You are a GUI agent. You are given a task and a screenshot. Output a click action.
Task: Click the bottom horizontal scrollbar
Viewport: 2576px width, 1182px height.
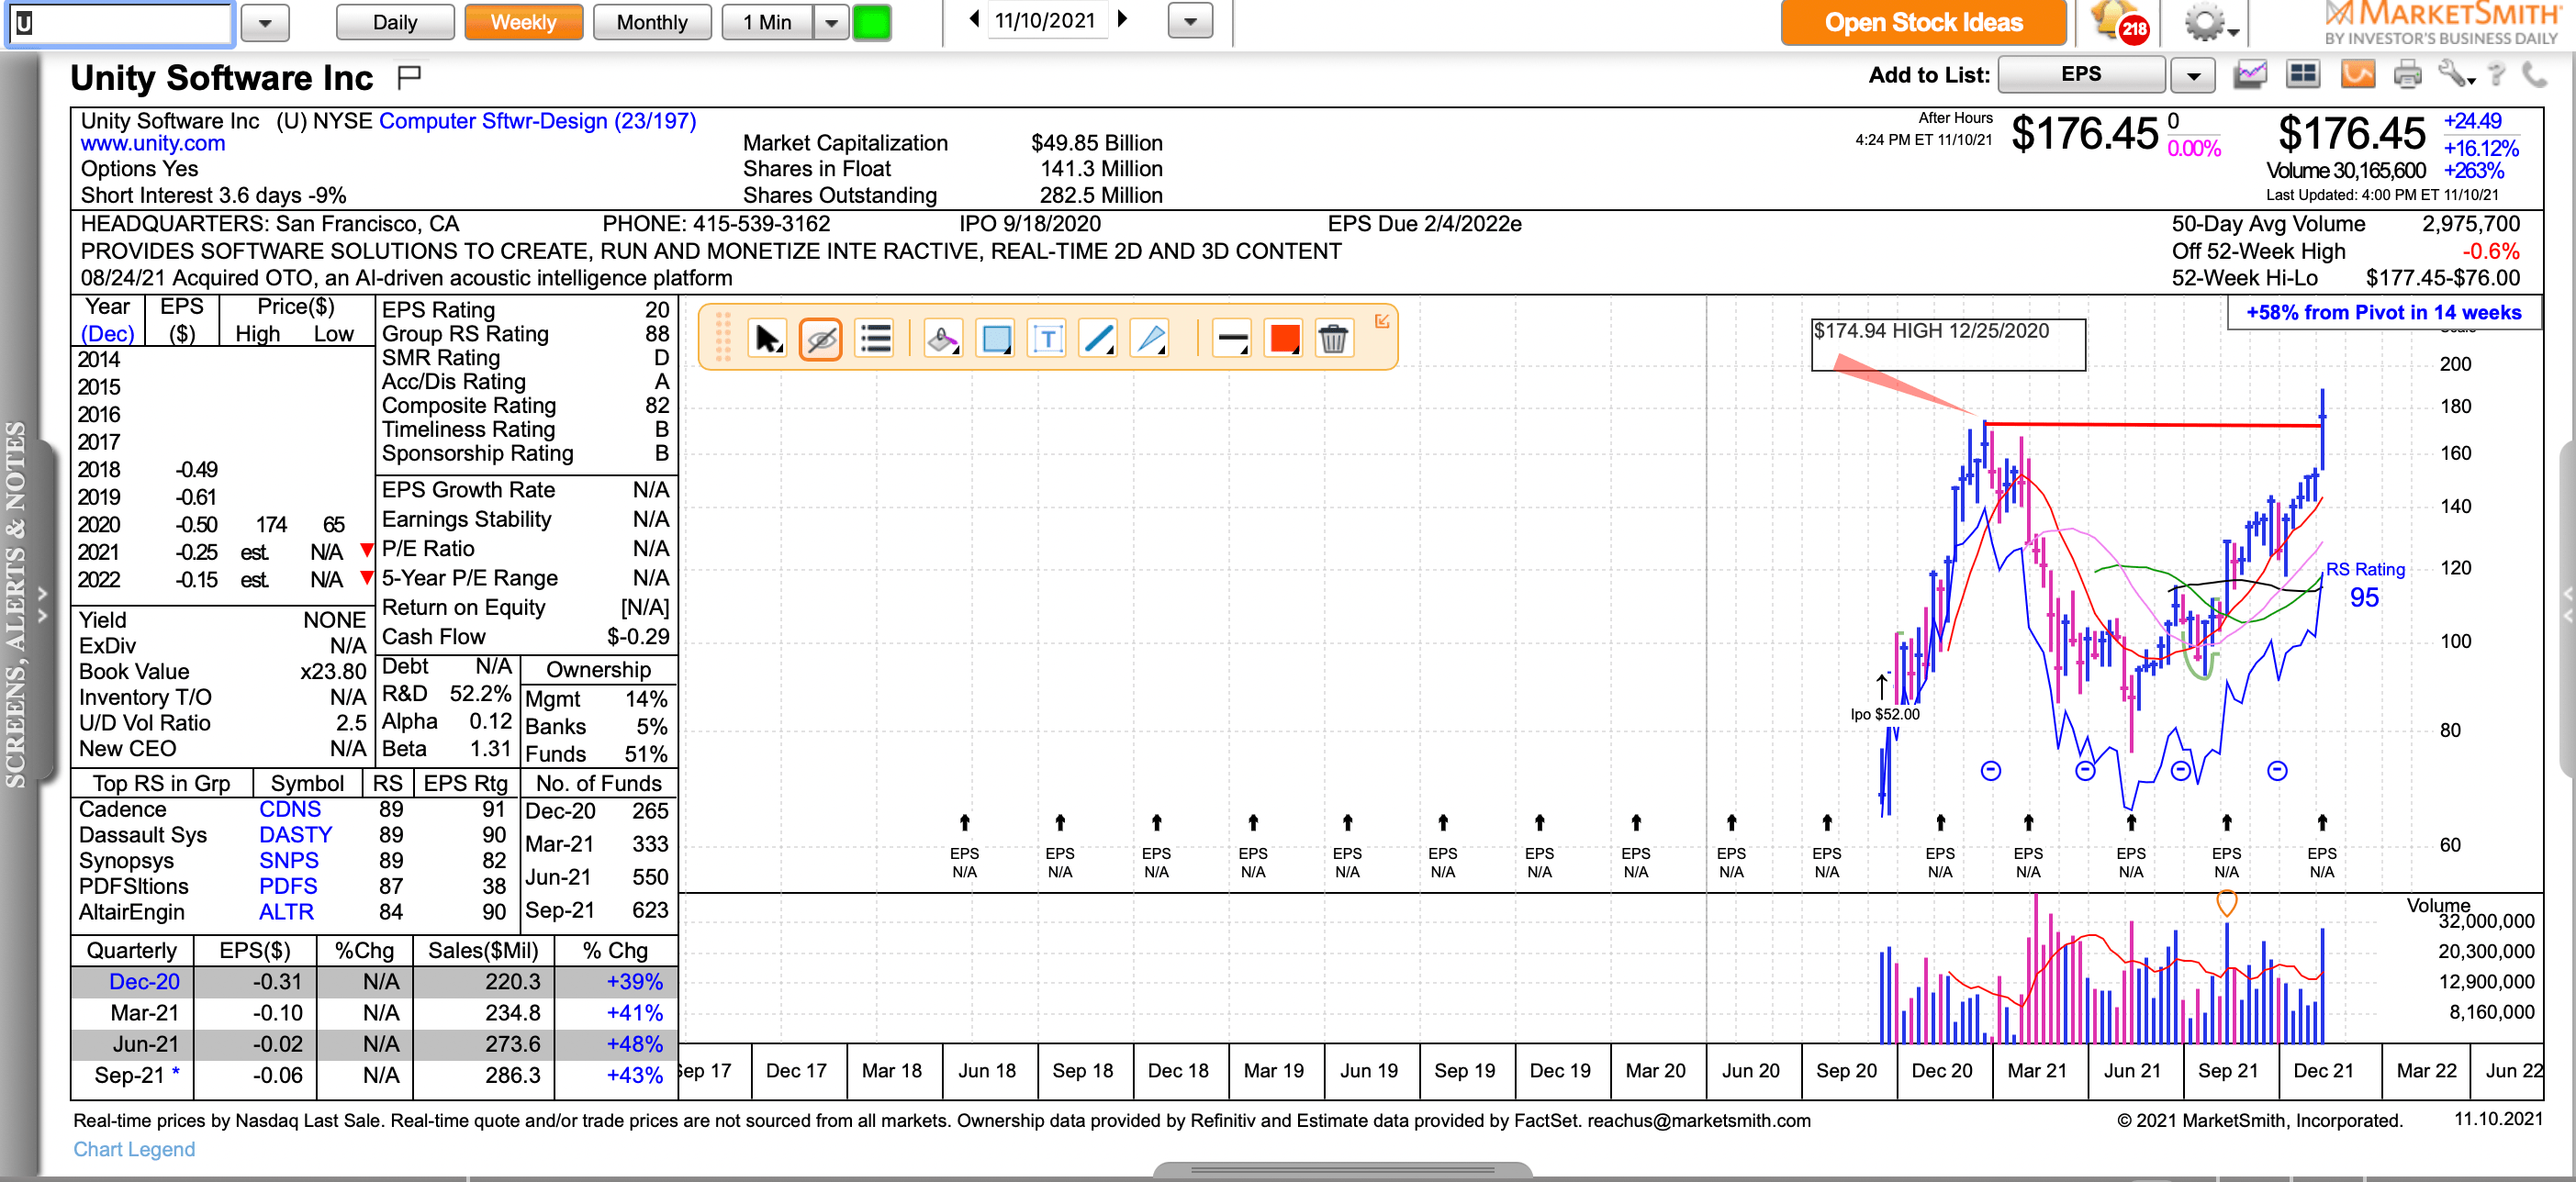(x=1341, y=1169)
